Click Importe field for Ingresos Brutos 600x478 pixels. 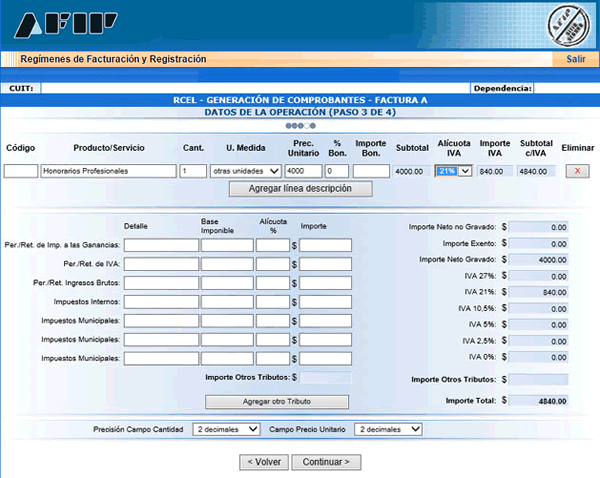(x=325, y=283)
